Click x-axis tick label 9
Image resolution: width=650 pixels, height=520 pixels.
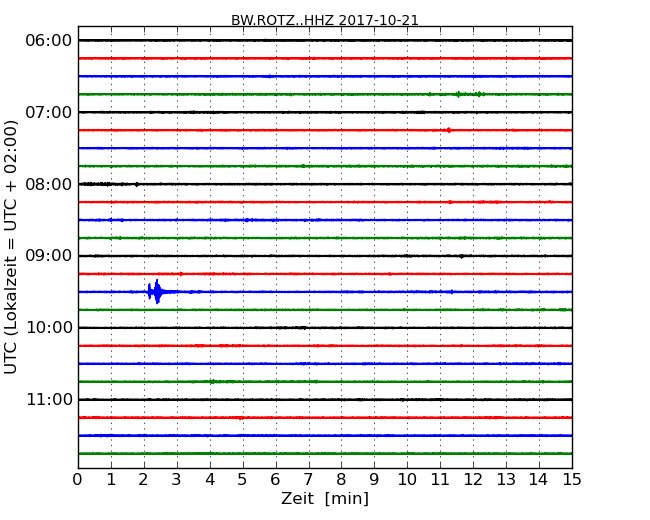[374, 480]
